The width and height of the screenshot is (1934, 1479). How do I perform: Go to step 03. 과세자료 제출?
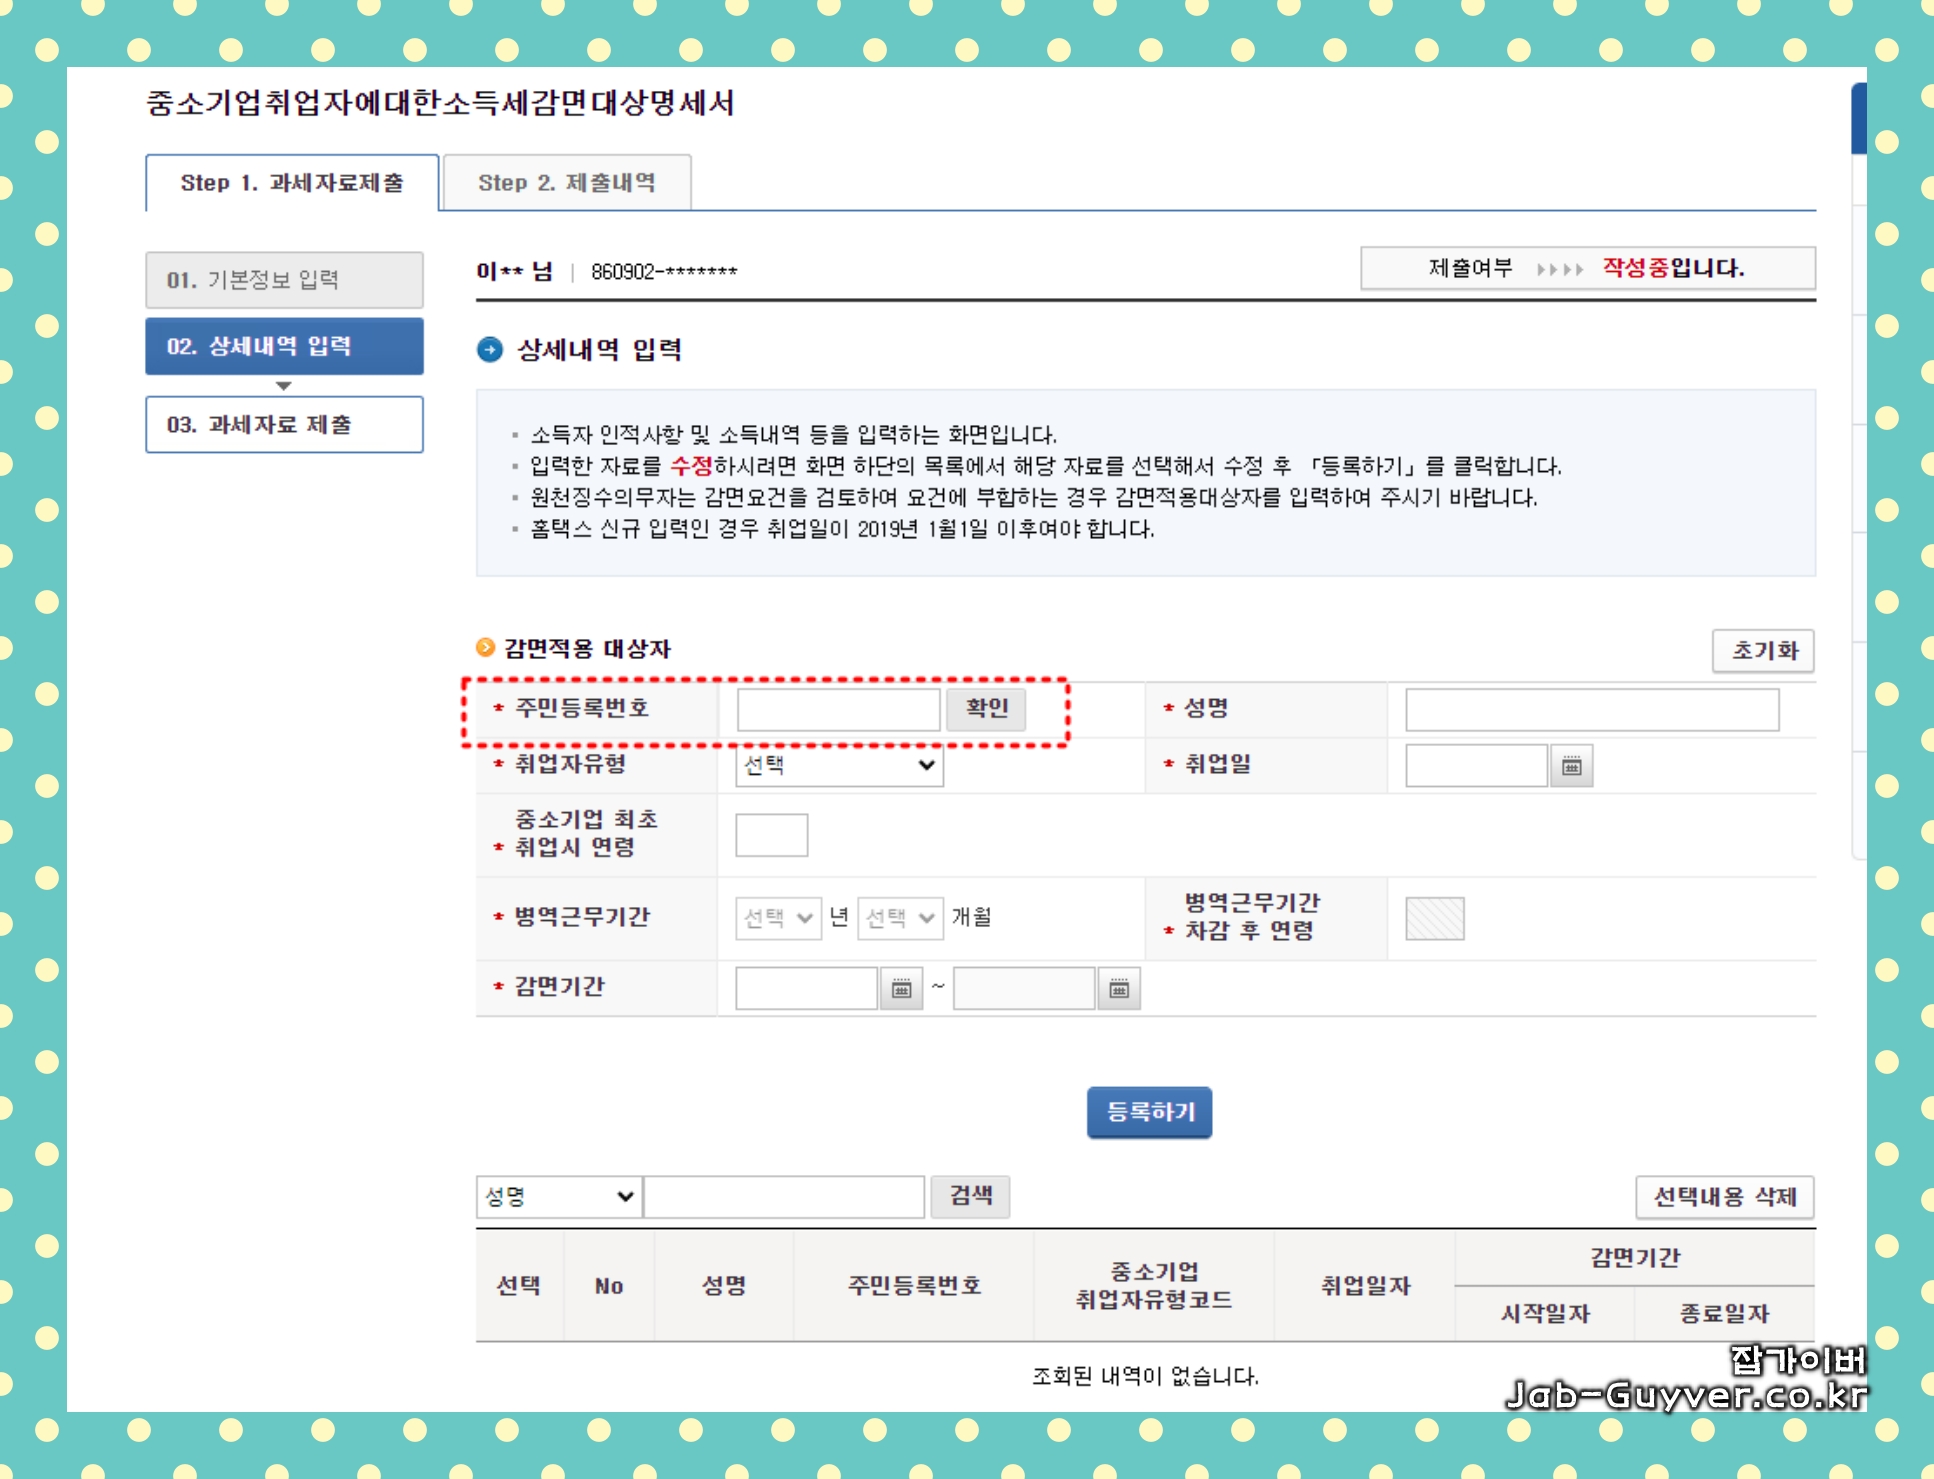click(284, 424)
